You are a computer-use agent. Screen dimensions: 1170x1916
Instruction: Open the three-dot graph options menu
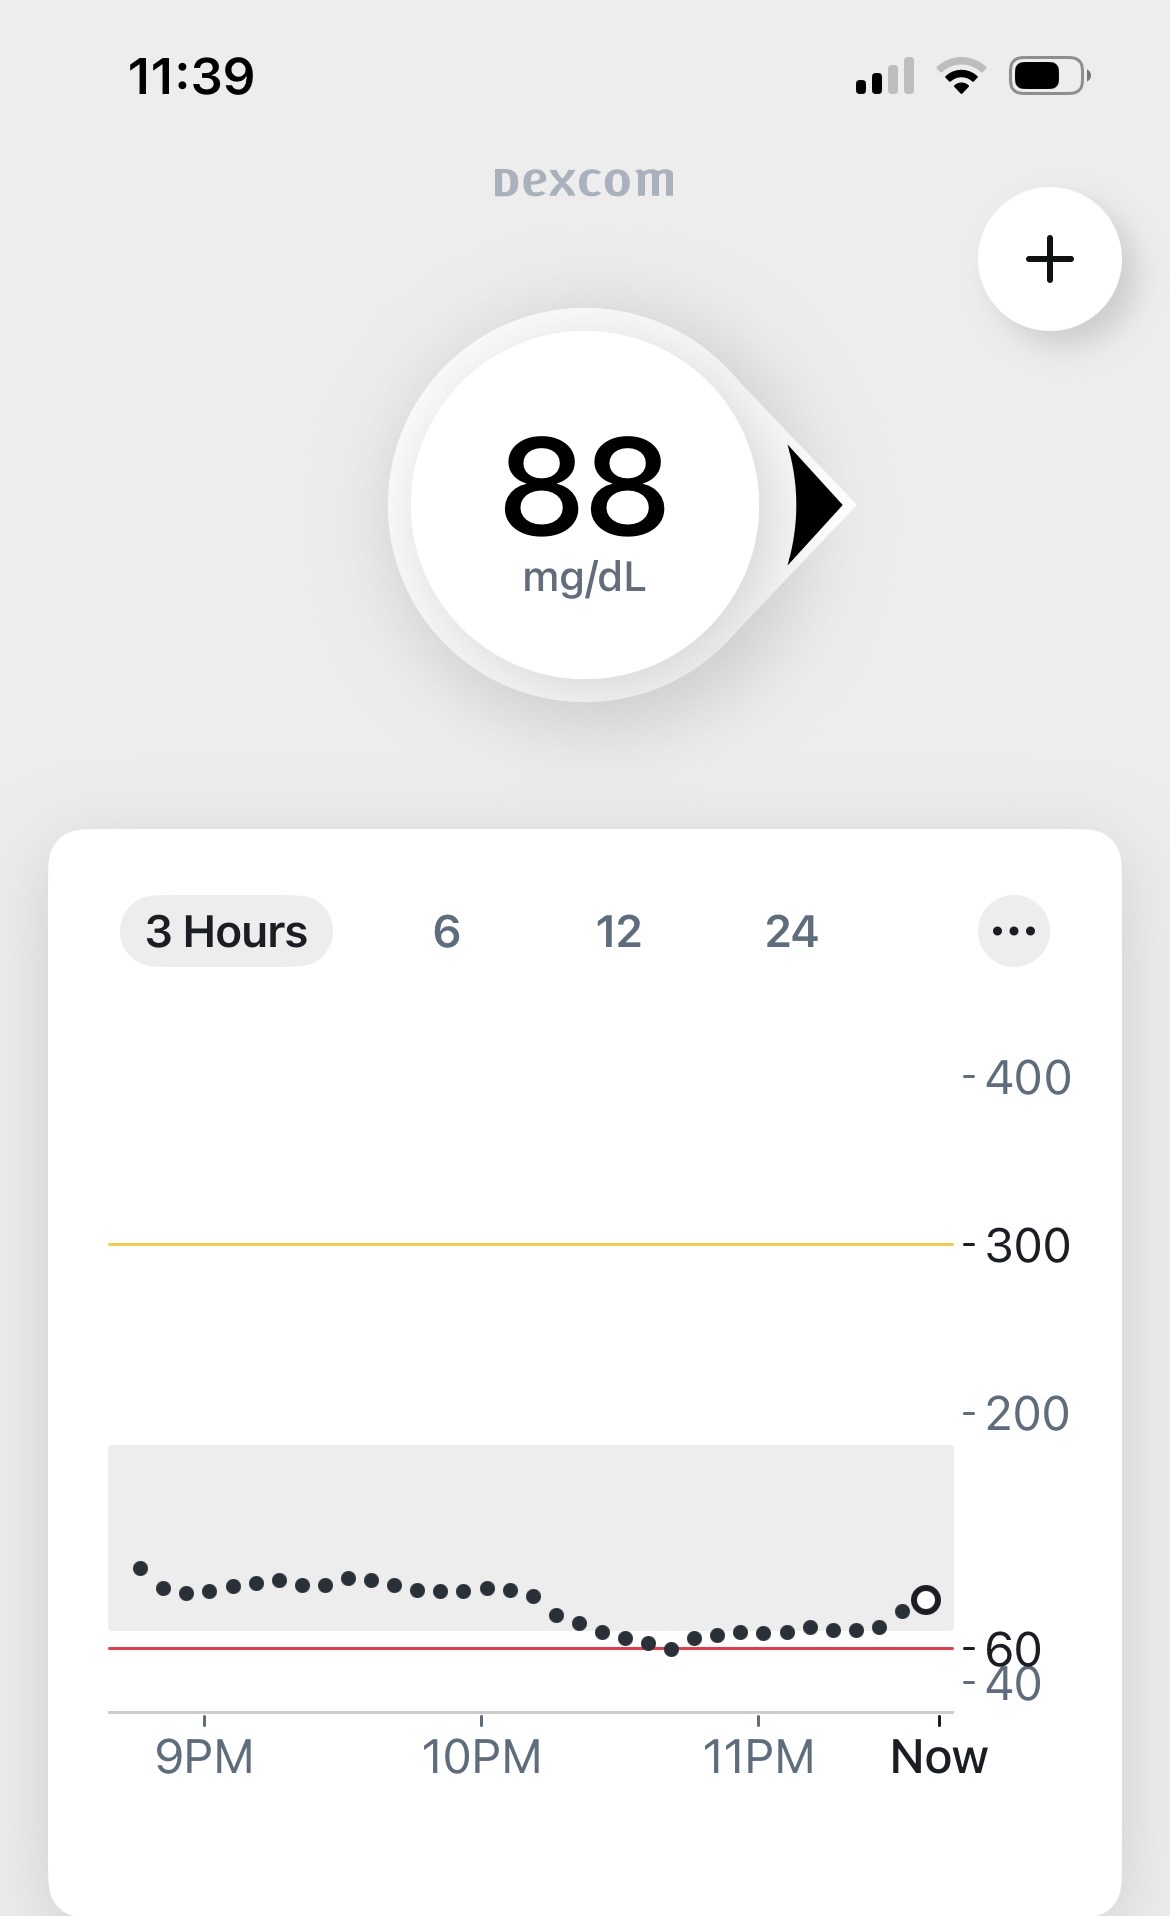[x=1013, y=931]
